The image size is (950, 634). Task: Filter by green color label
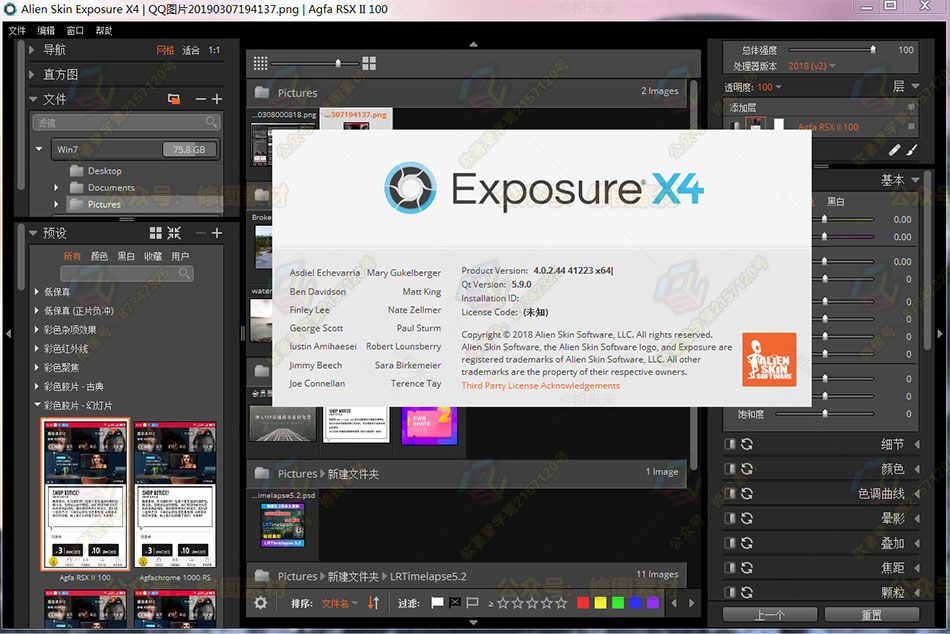click(618, 603)
